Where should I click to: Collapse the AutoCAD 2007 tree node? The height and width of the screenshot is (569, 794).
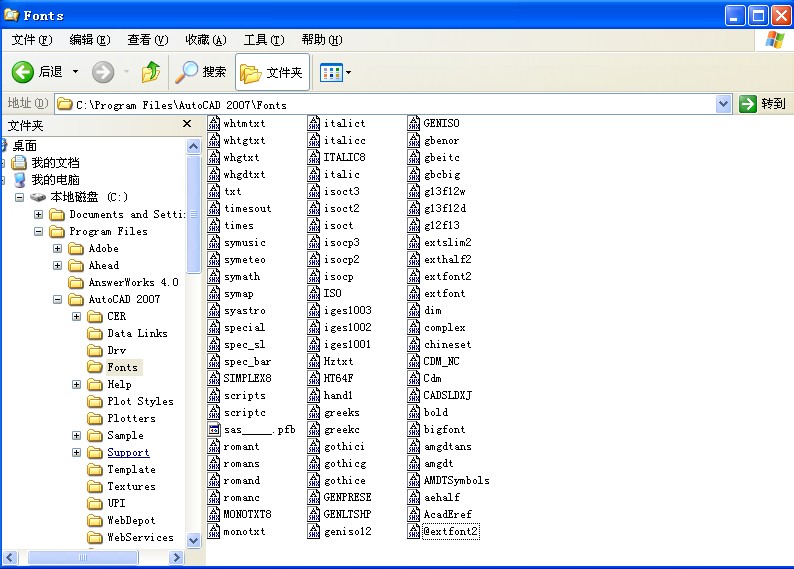coord(57,300)
